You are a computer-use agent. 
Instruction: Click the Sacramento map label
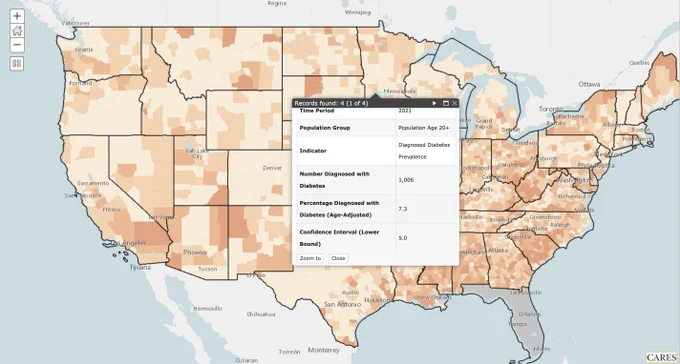coord(93,183)
